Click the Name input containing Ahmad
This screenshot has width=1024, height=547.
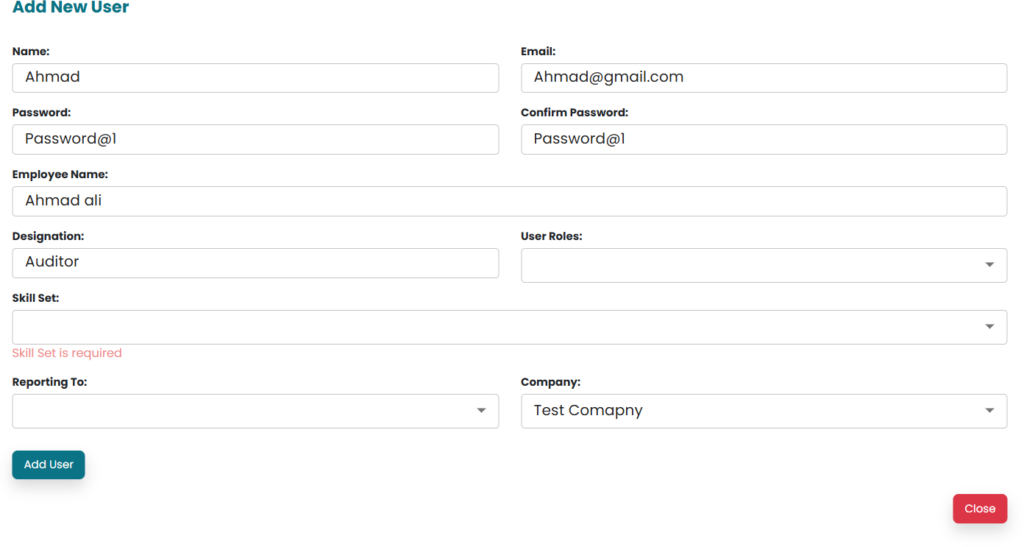[255, 78]
